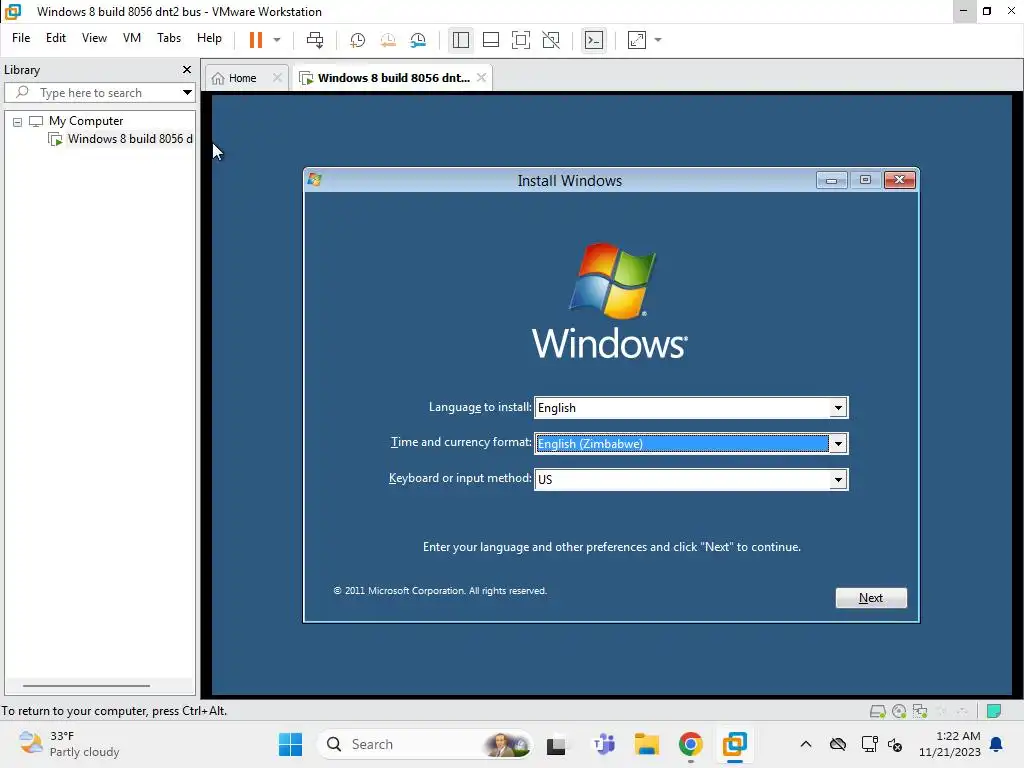Pause the virtual machine with orange button

(x=255, y=40)
